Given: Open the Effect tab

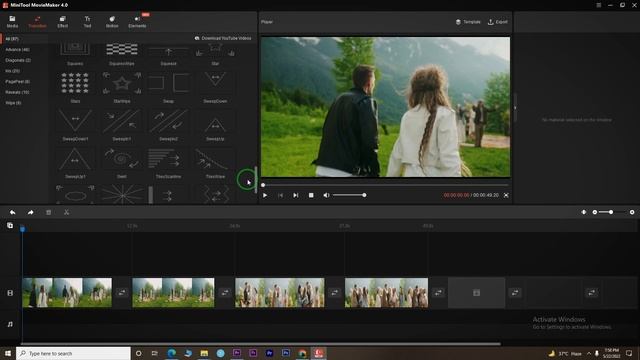Looking at the screenshot, I should click(62, 22).
